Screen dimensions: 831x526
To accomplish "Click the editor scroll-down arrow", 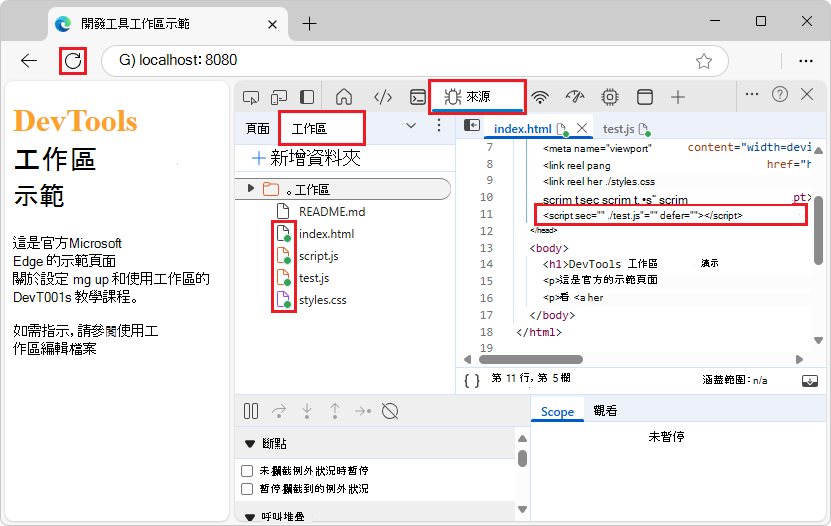I will coord(818,340).
